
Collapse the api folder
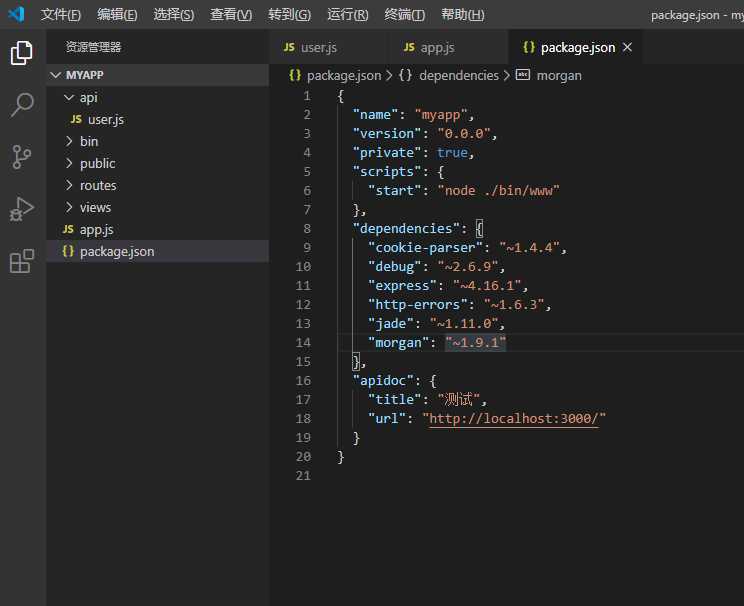(69, 97)
